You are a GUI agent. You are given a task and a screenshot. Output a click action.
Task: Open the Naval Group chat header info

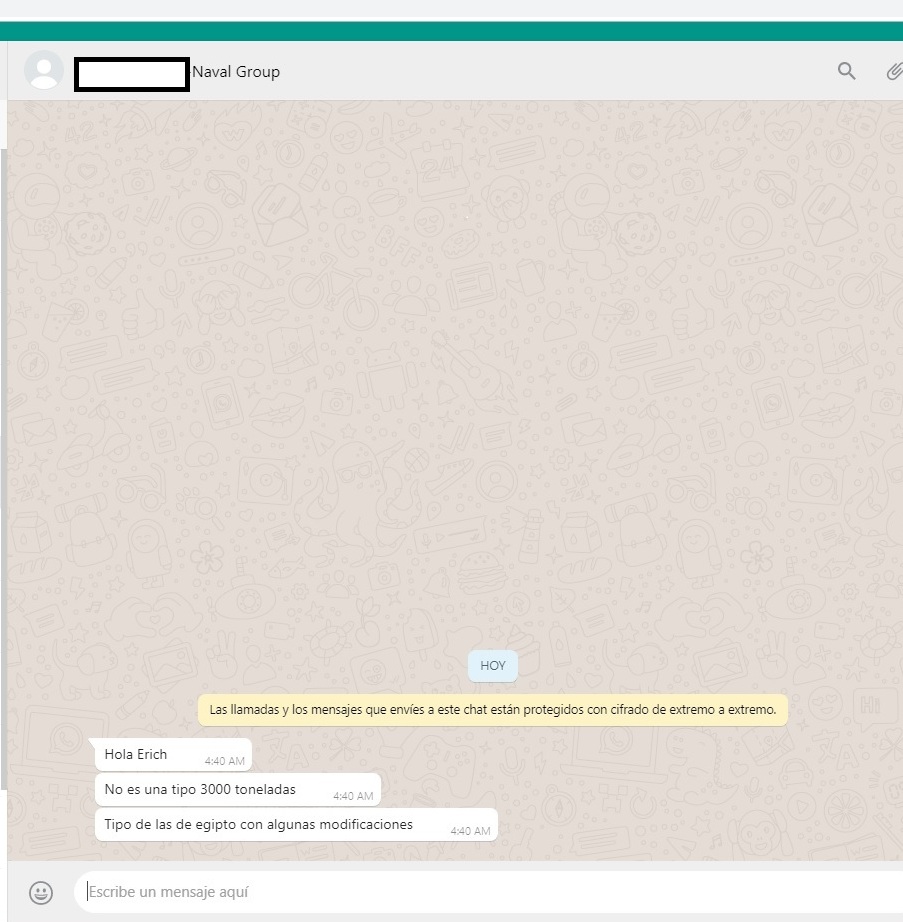(x=236, y=72)
